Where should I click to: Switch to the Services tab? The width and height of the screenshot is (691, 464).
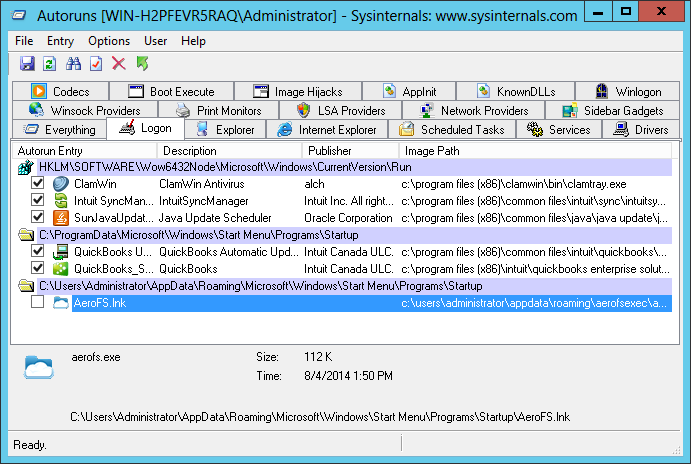click(x=558, y=130)
